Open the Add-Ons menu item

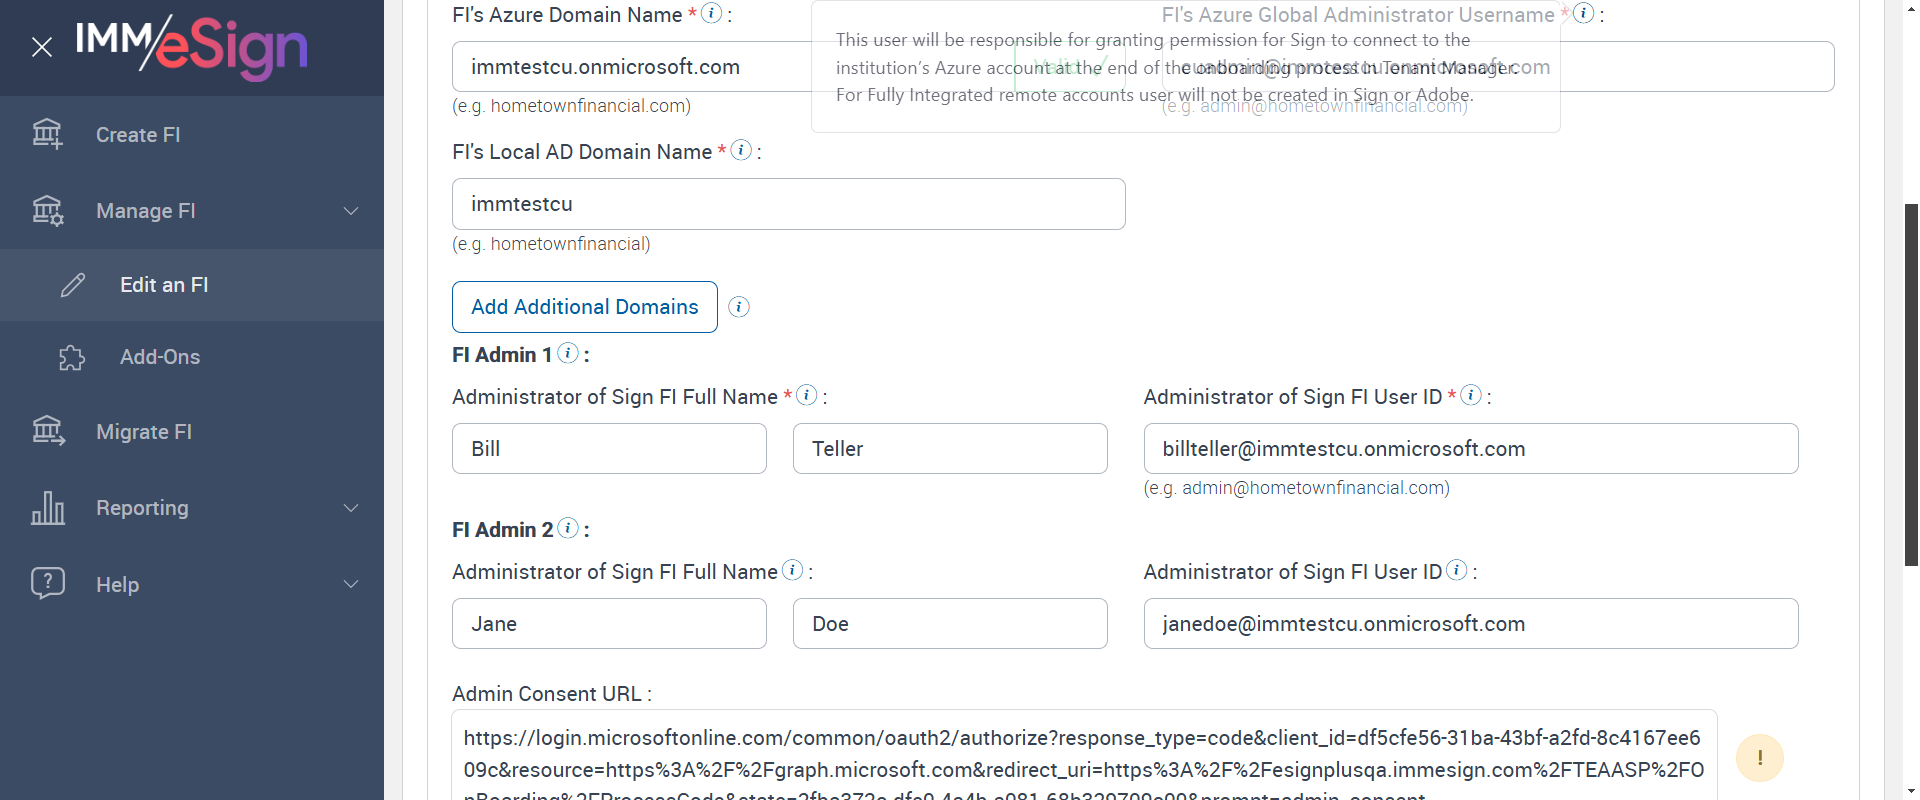[160, 357]
